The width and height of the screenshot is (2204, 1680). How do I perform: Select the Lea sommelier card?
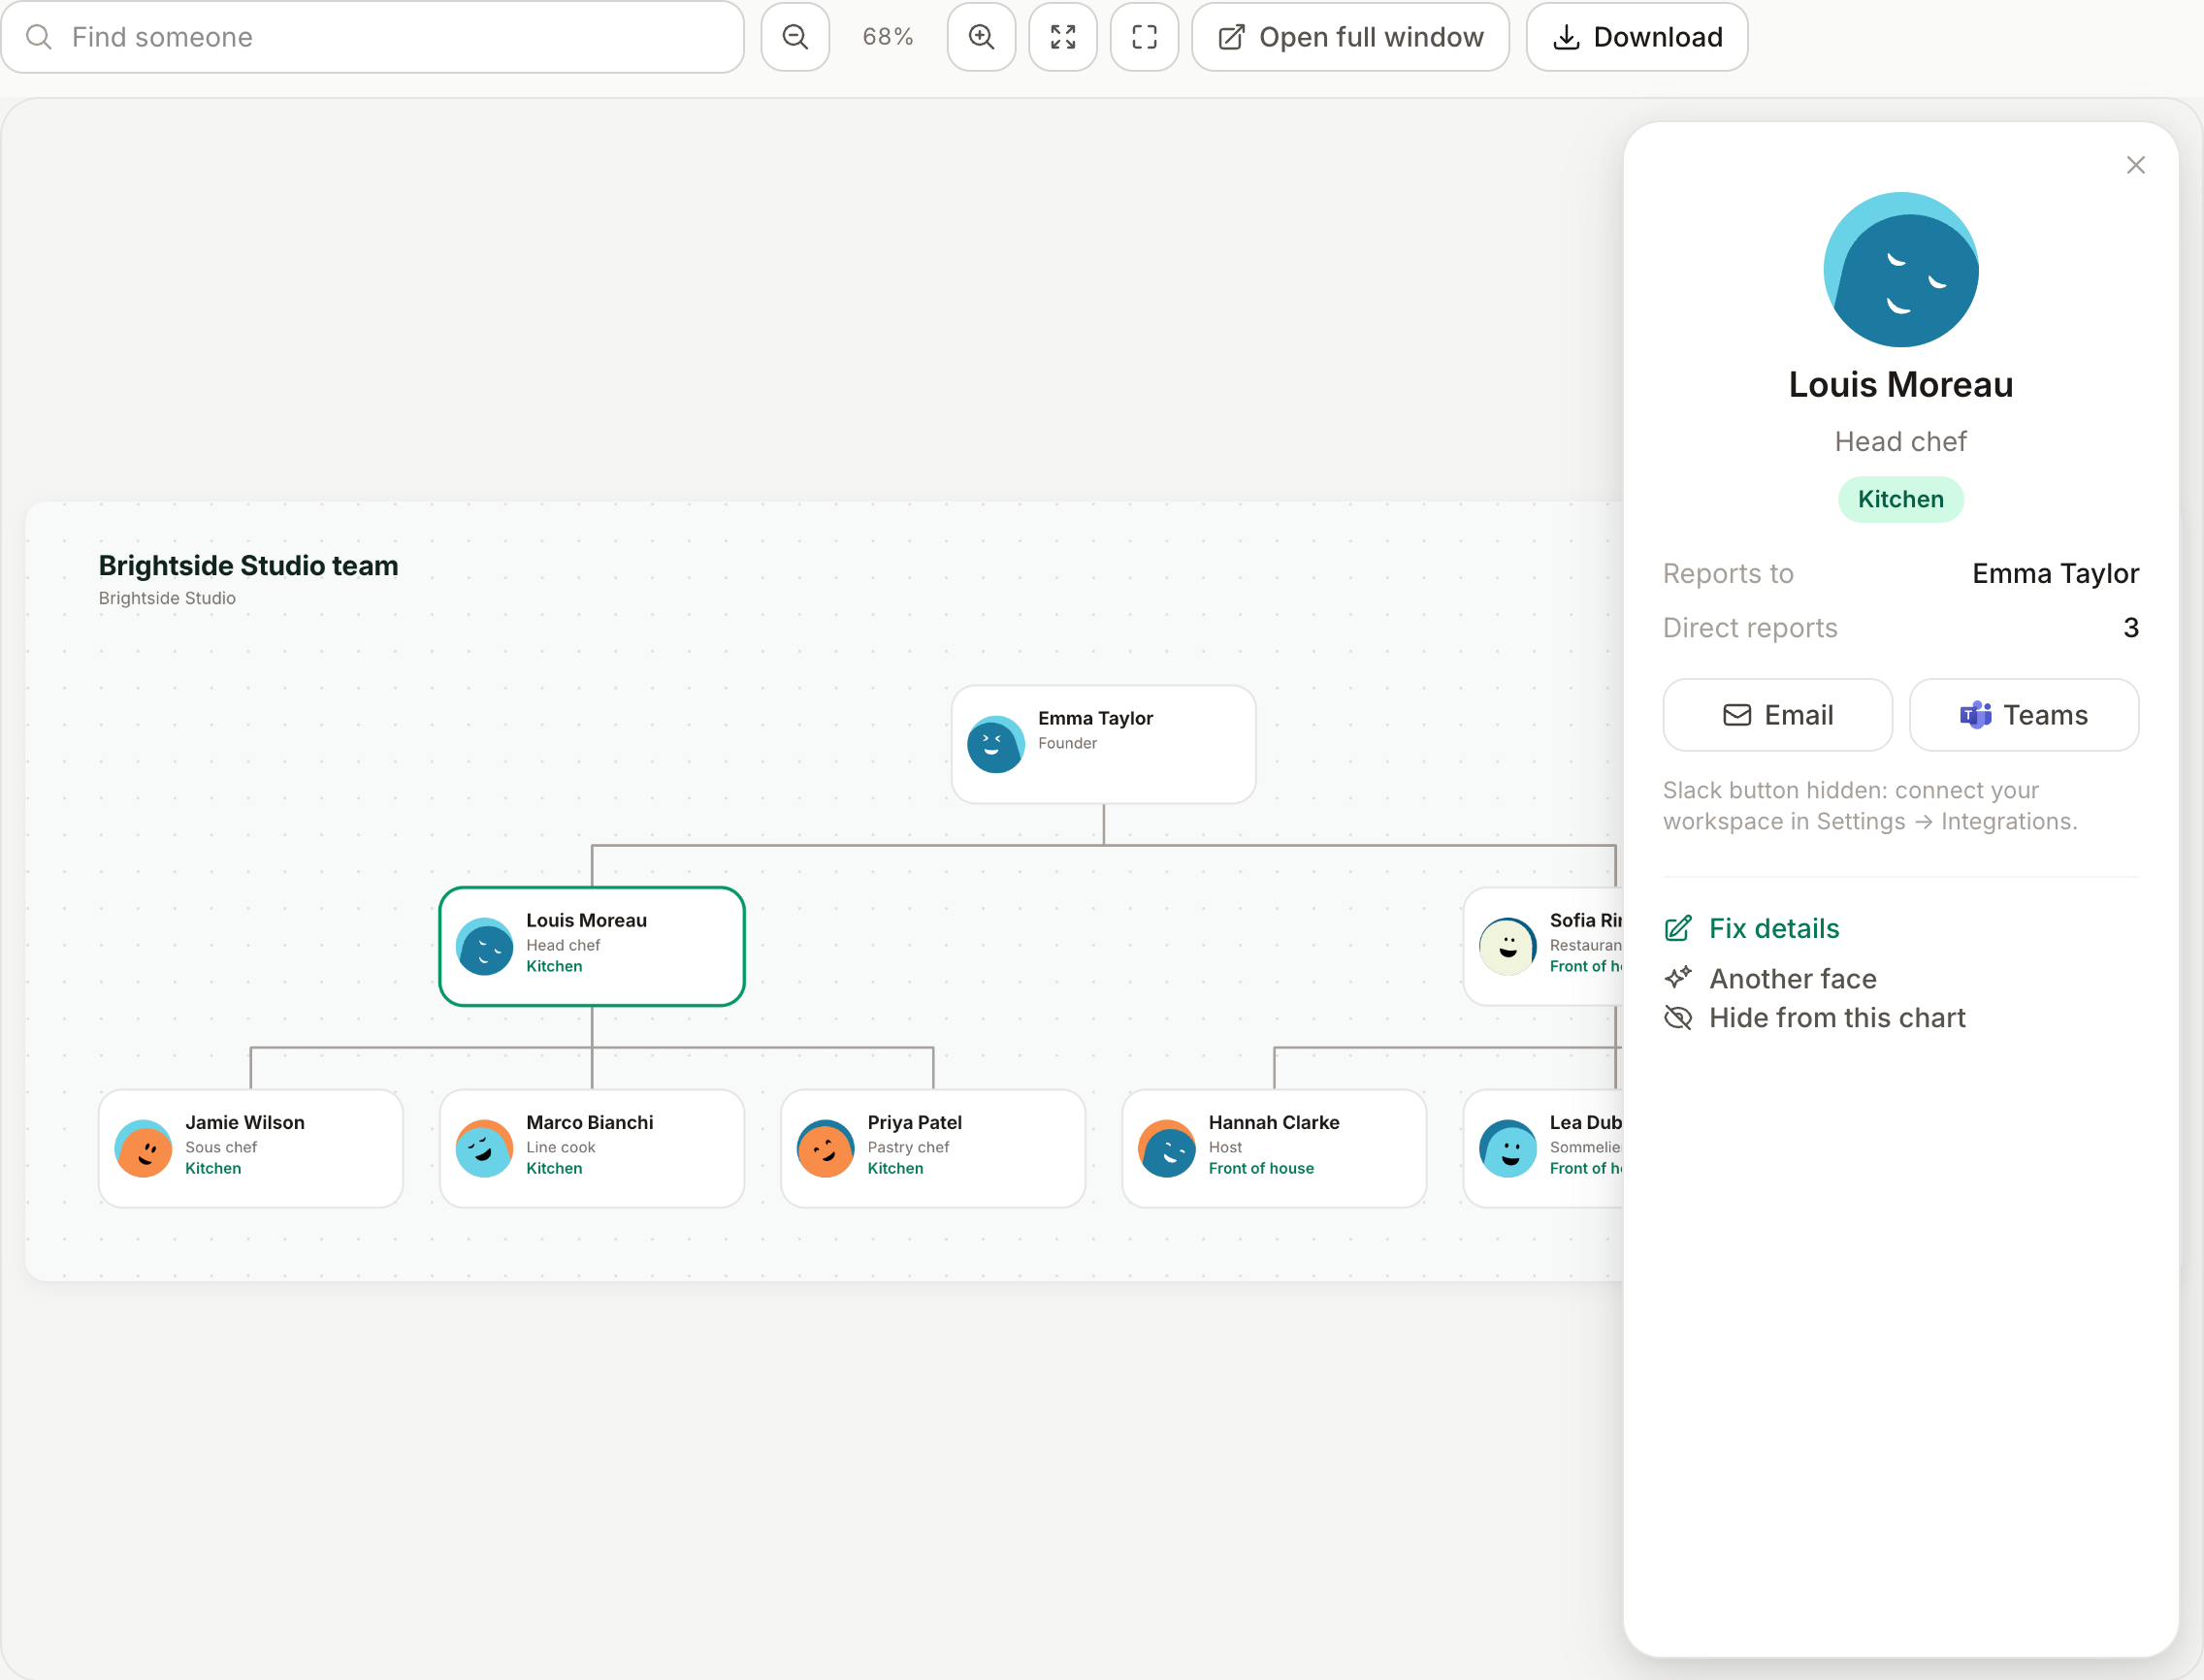coord(1543,1148)
